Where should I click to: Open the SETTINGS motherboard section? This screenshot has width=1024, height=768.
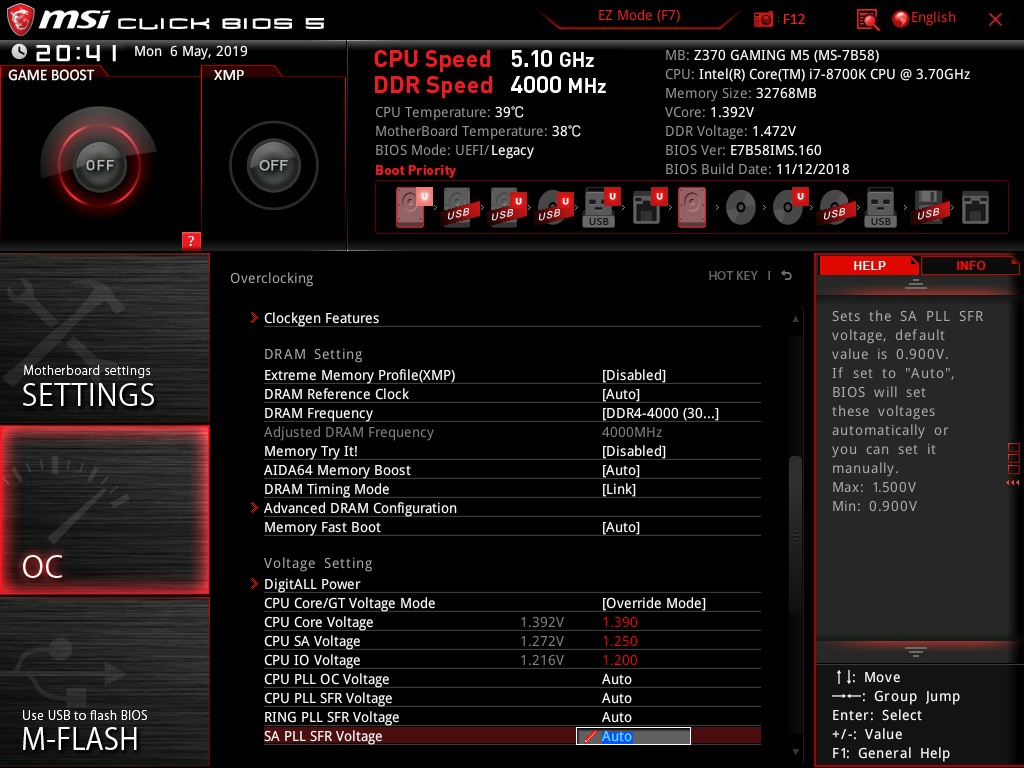pyautogui.click(x=104, y=338)
